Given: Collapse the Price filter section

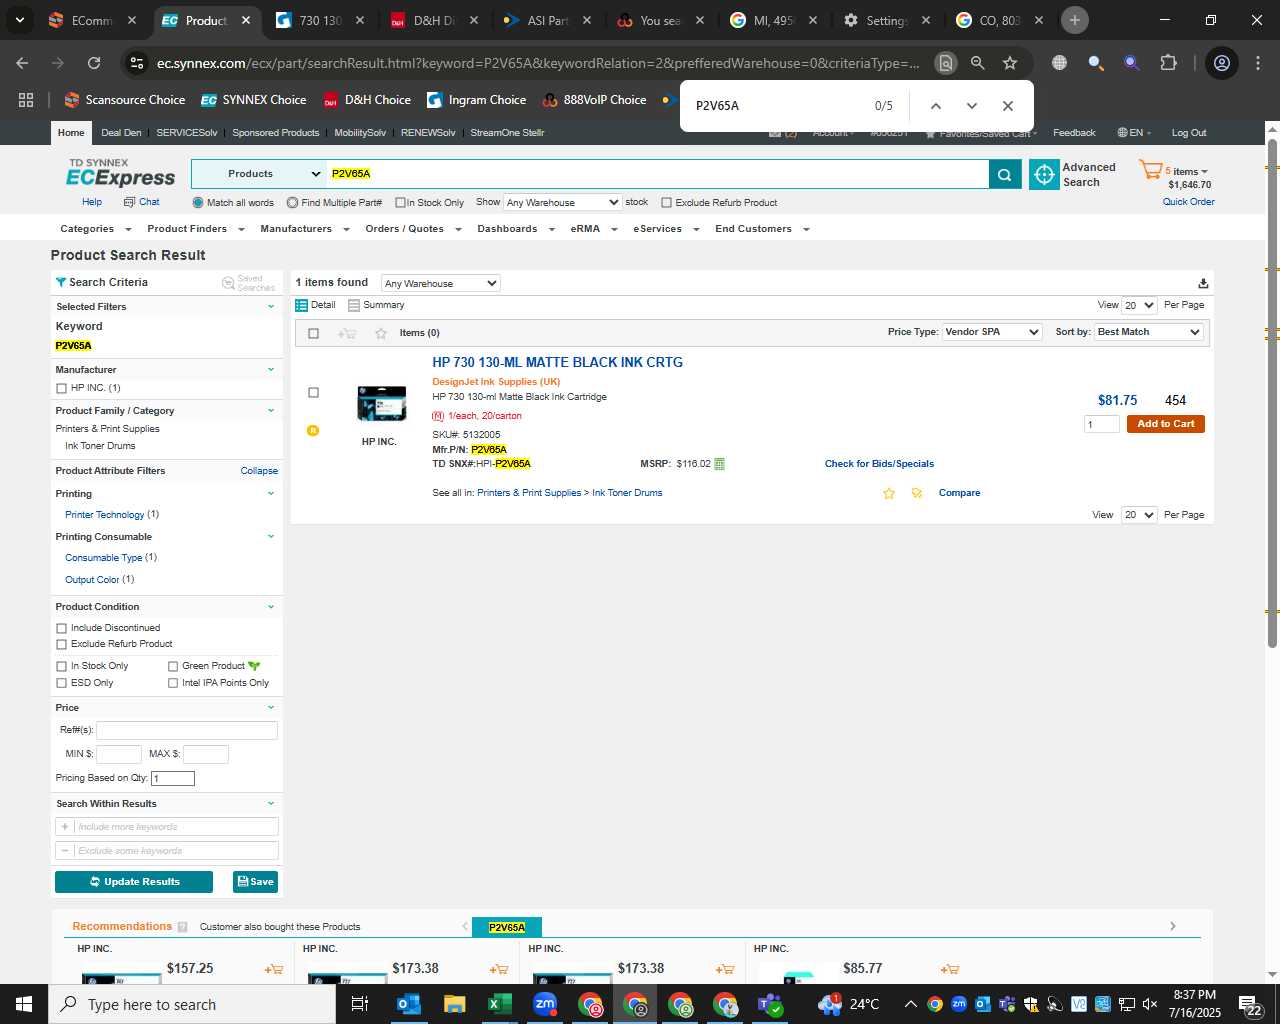Looking at the screenshot, I should [x=270, y=708].
